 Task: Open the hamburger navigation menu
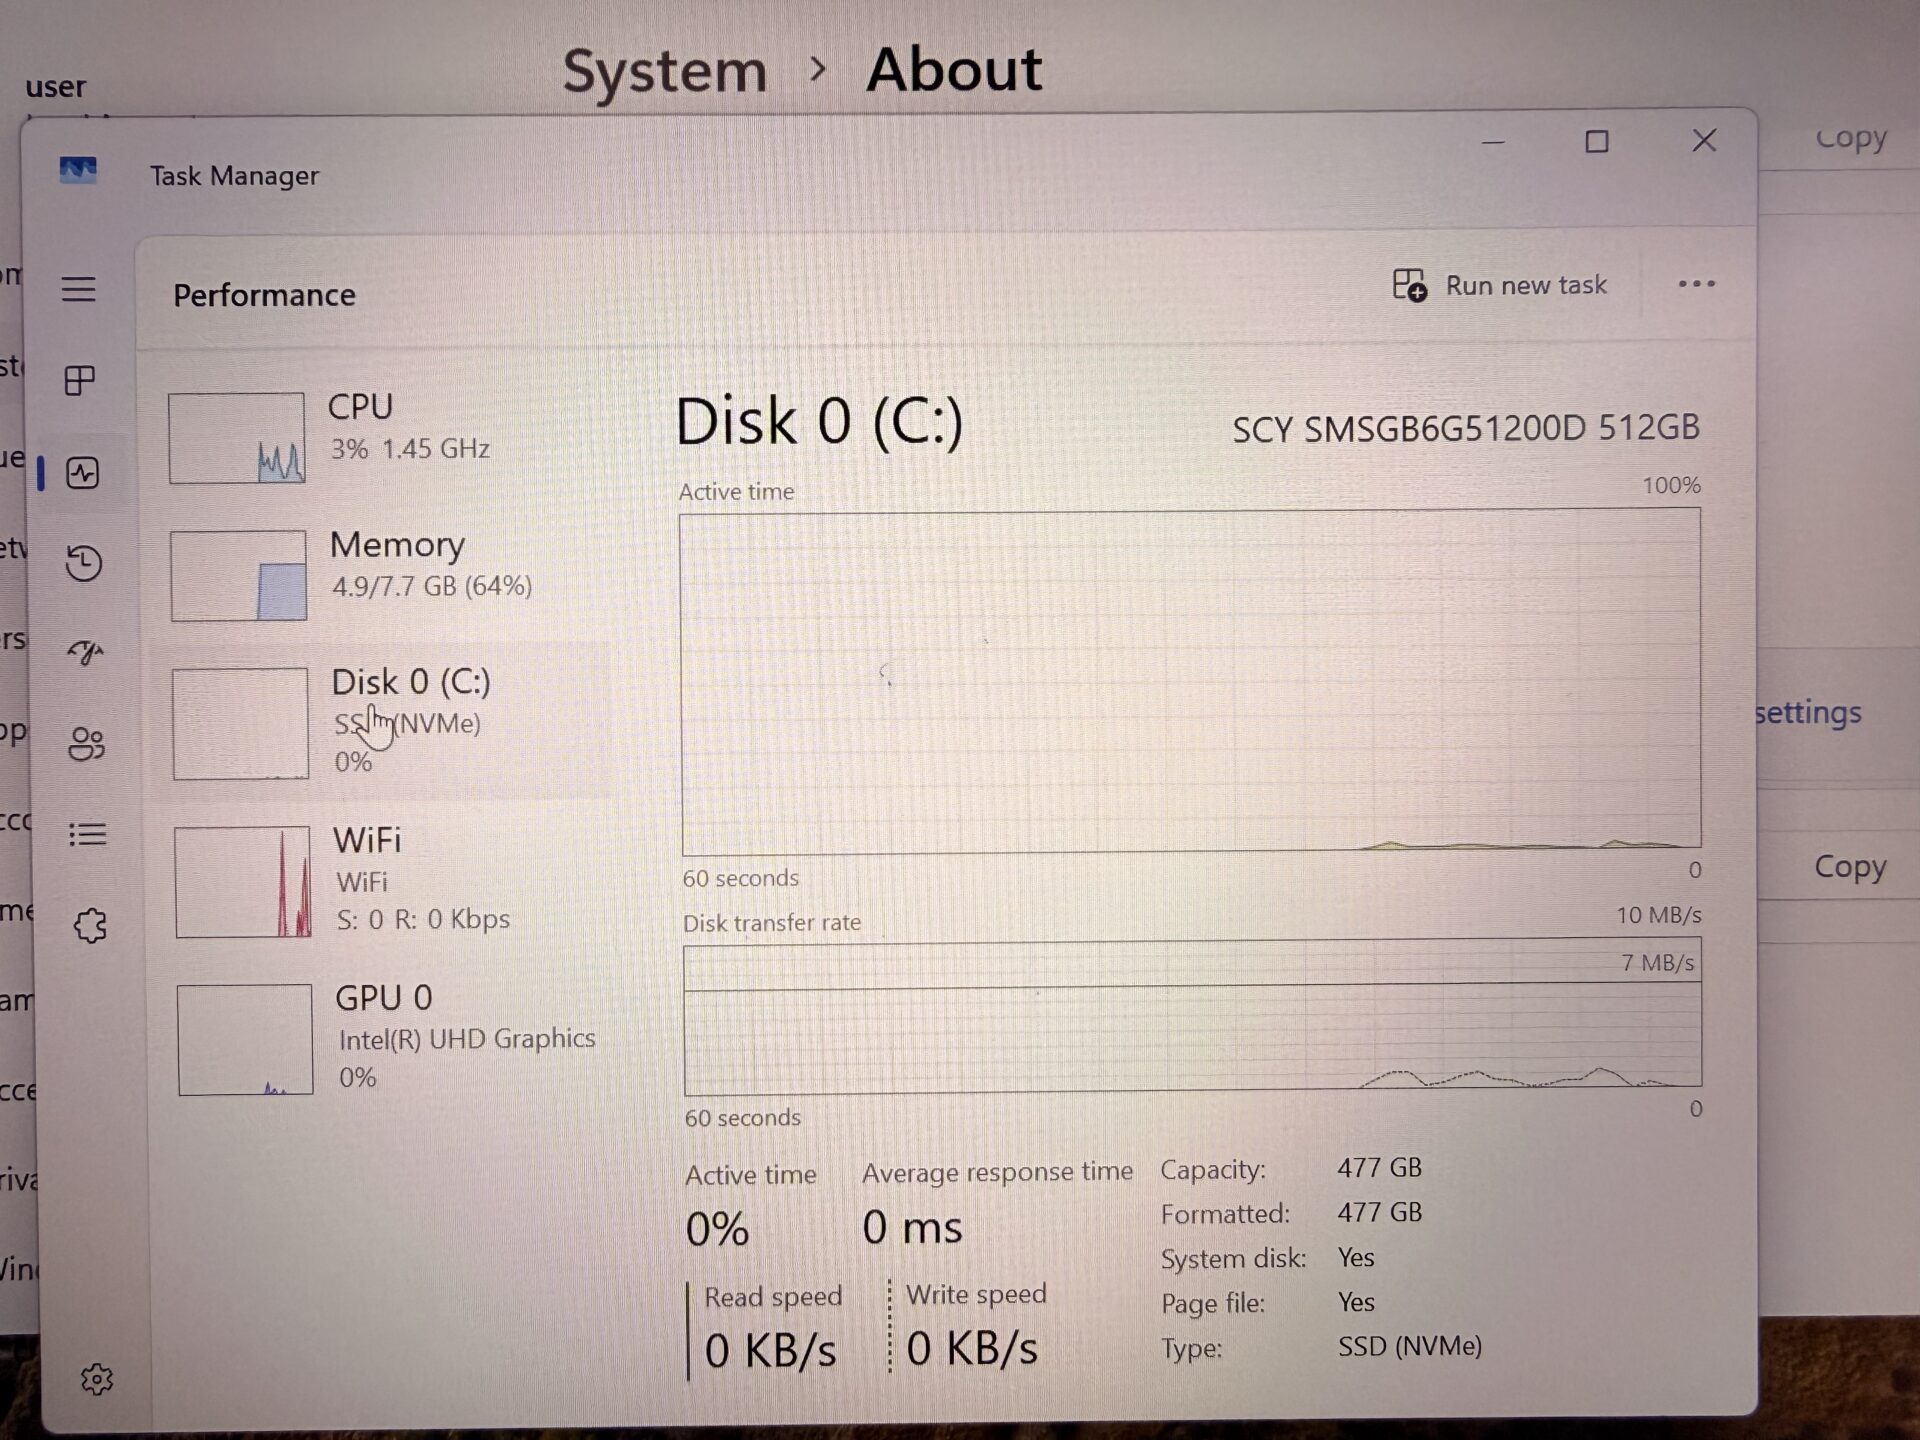pyautogui.click(x=79, y=290)
